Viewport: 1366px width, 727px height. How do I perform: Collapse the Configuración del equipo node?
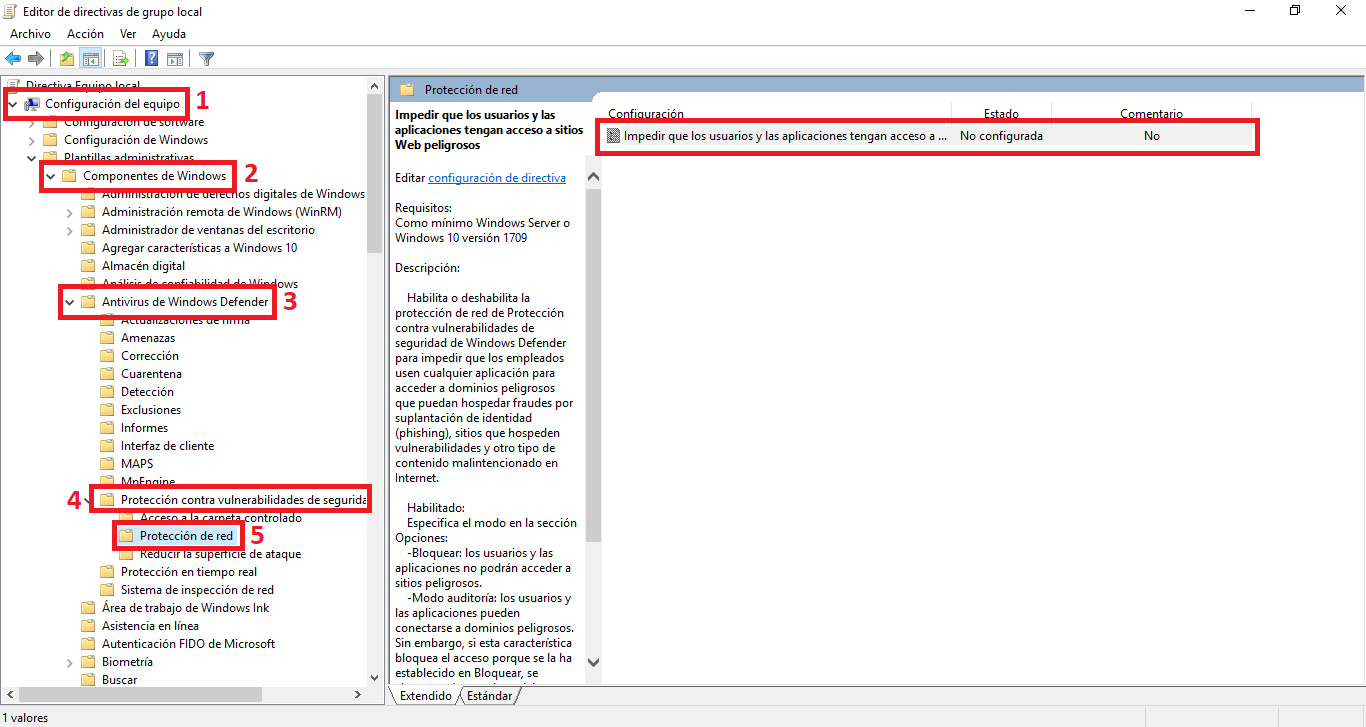click(x=12, y=104)
